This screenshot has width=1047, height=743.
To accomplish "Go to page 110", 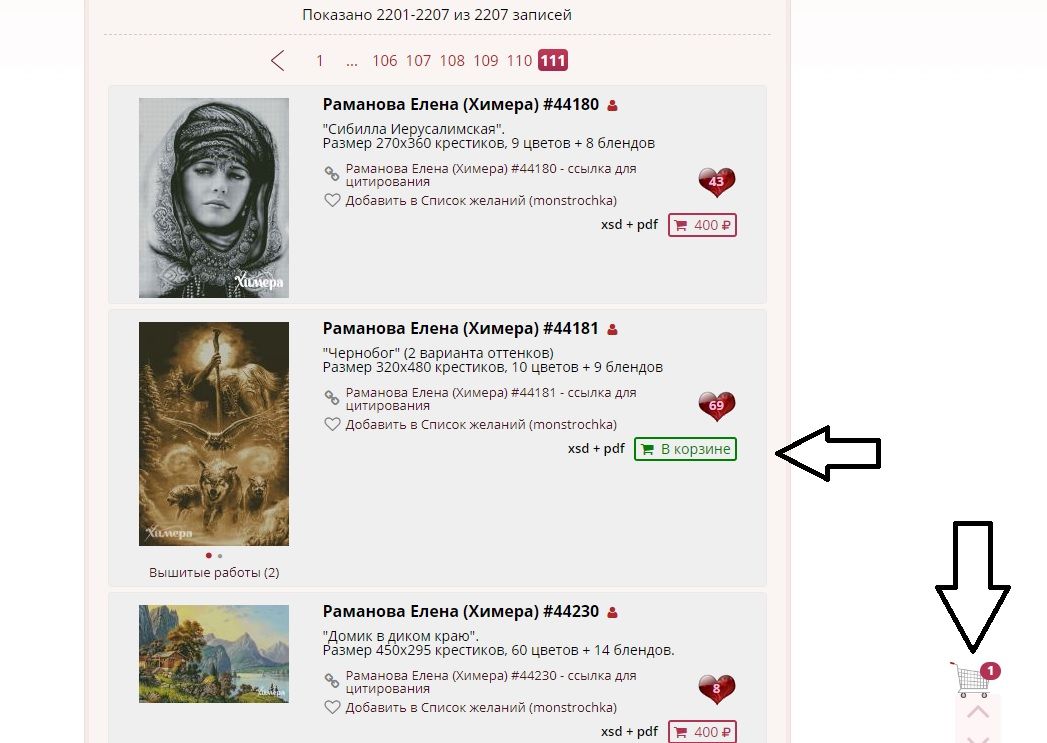I will tap(519, 61).
